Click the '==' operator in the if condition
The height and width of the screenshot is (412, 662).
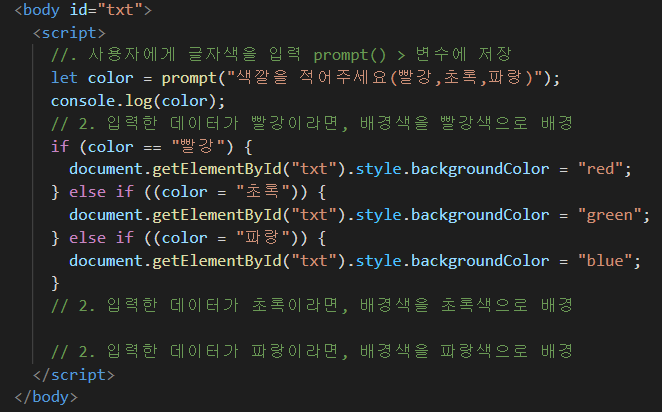152,147
